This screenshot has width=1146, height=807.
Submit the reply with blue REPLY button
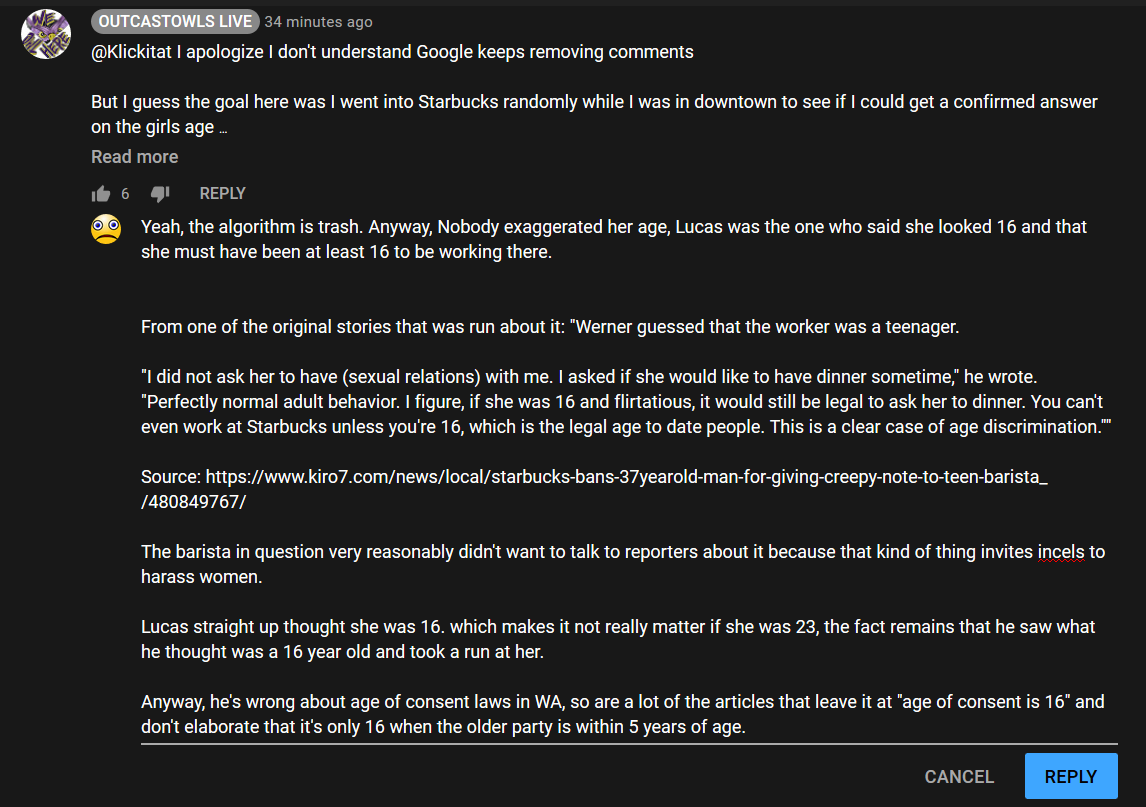click(x=1071, y=776)
